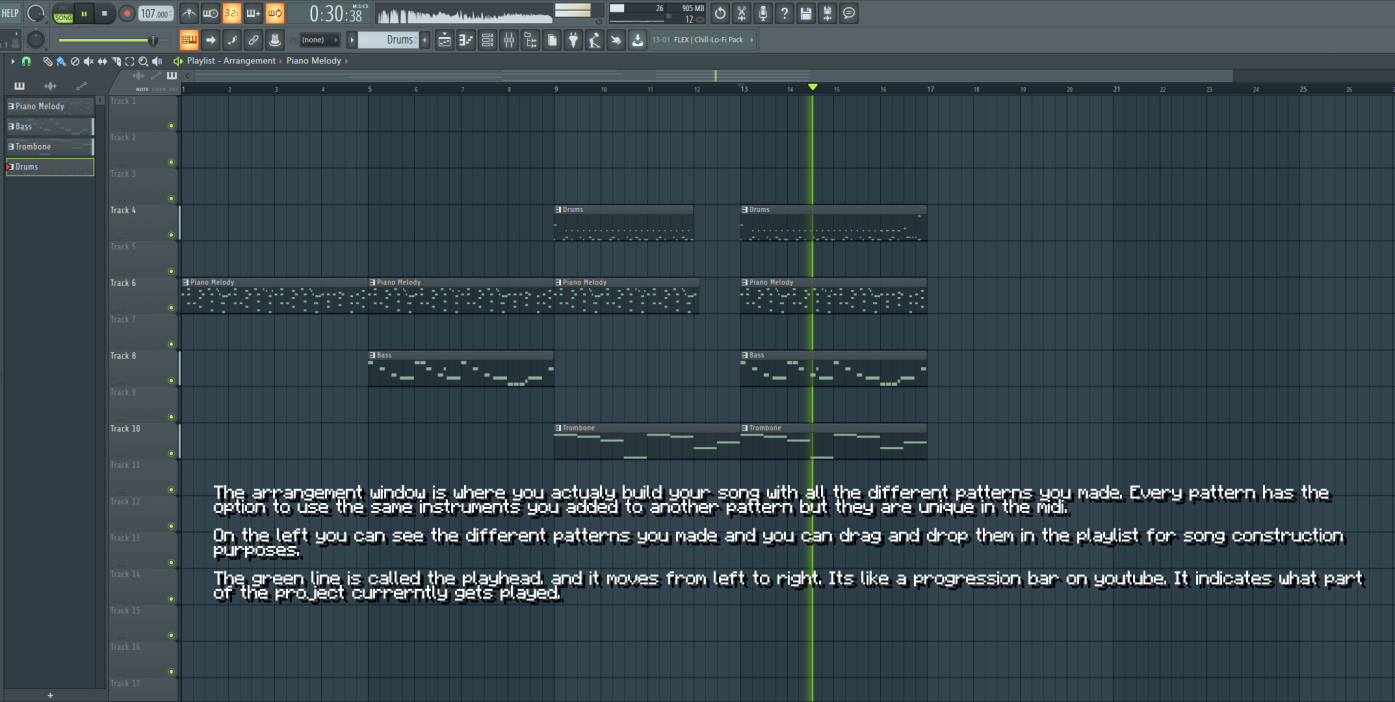Open the (none) snap dropdown

pos(319,40)
